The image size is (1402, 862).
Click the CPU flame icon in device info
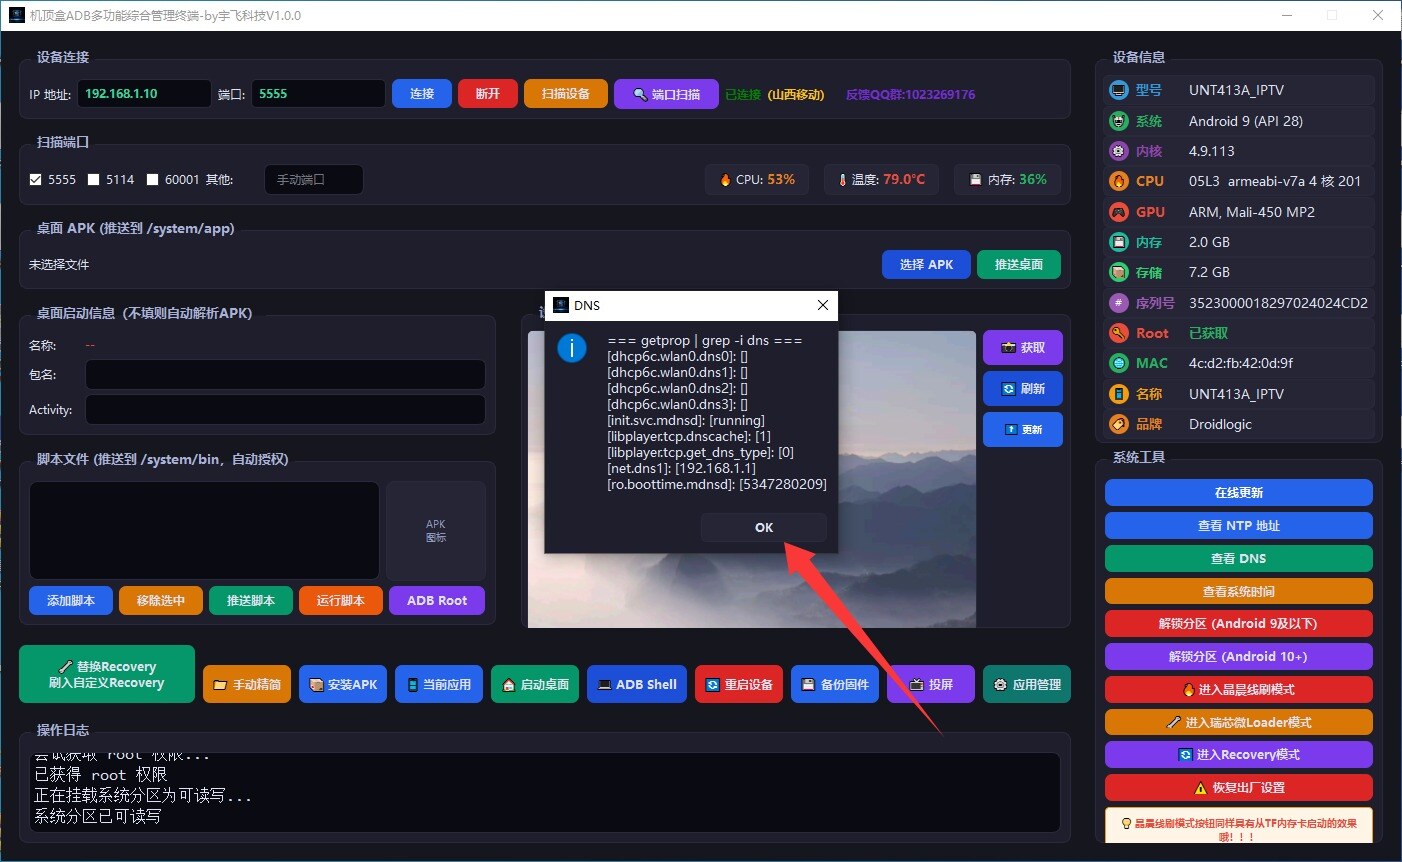pyautogui.click(x=1119, y=181)
